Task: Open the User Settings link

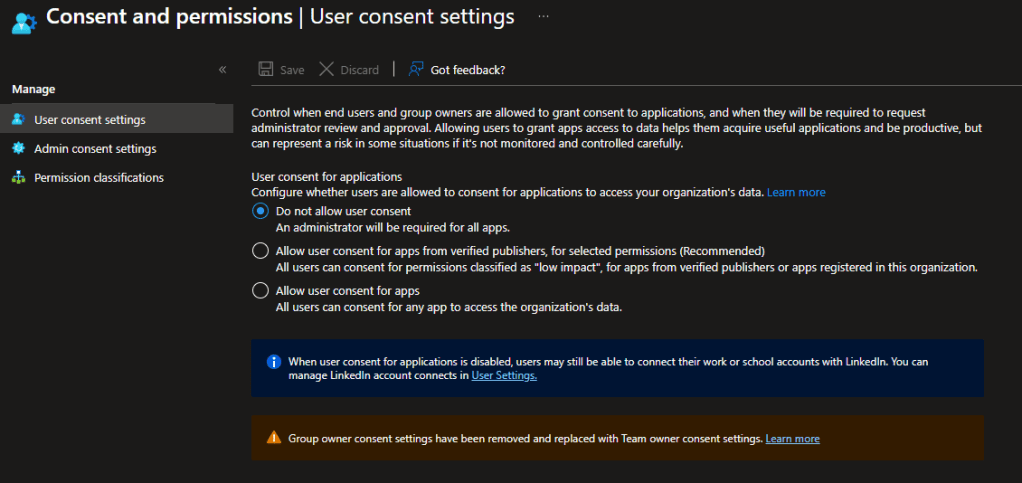Action: click(x=504, y=376)
